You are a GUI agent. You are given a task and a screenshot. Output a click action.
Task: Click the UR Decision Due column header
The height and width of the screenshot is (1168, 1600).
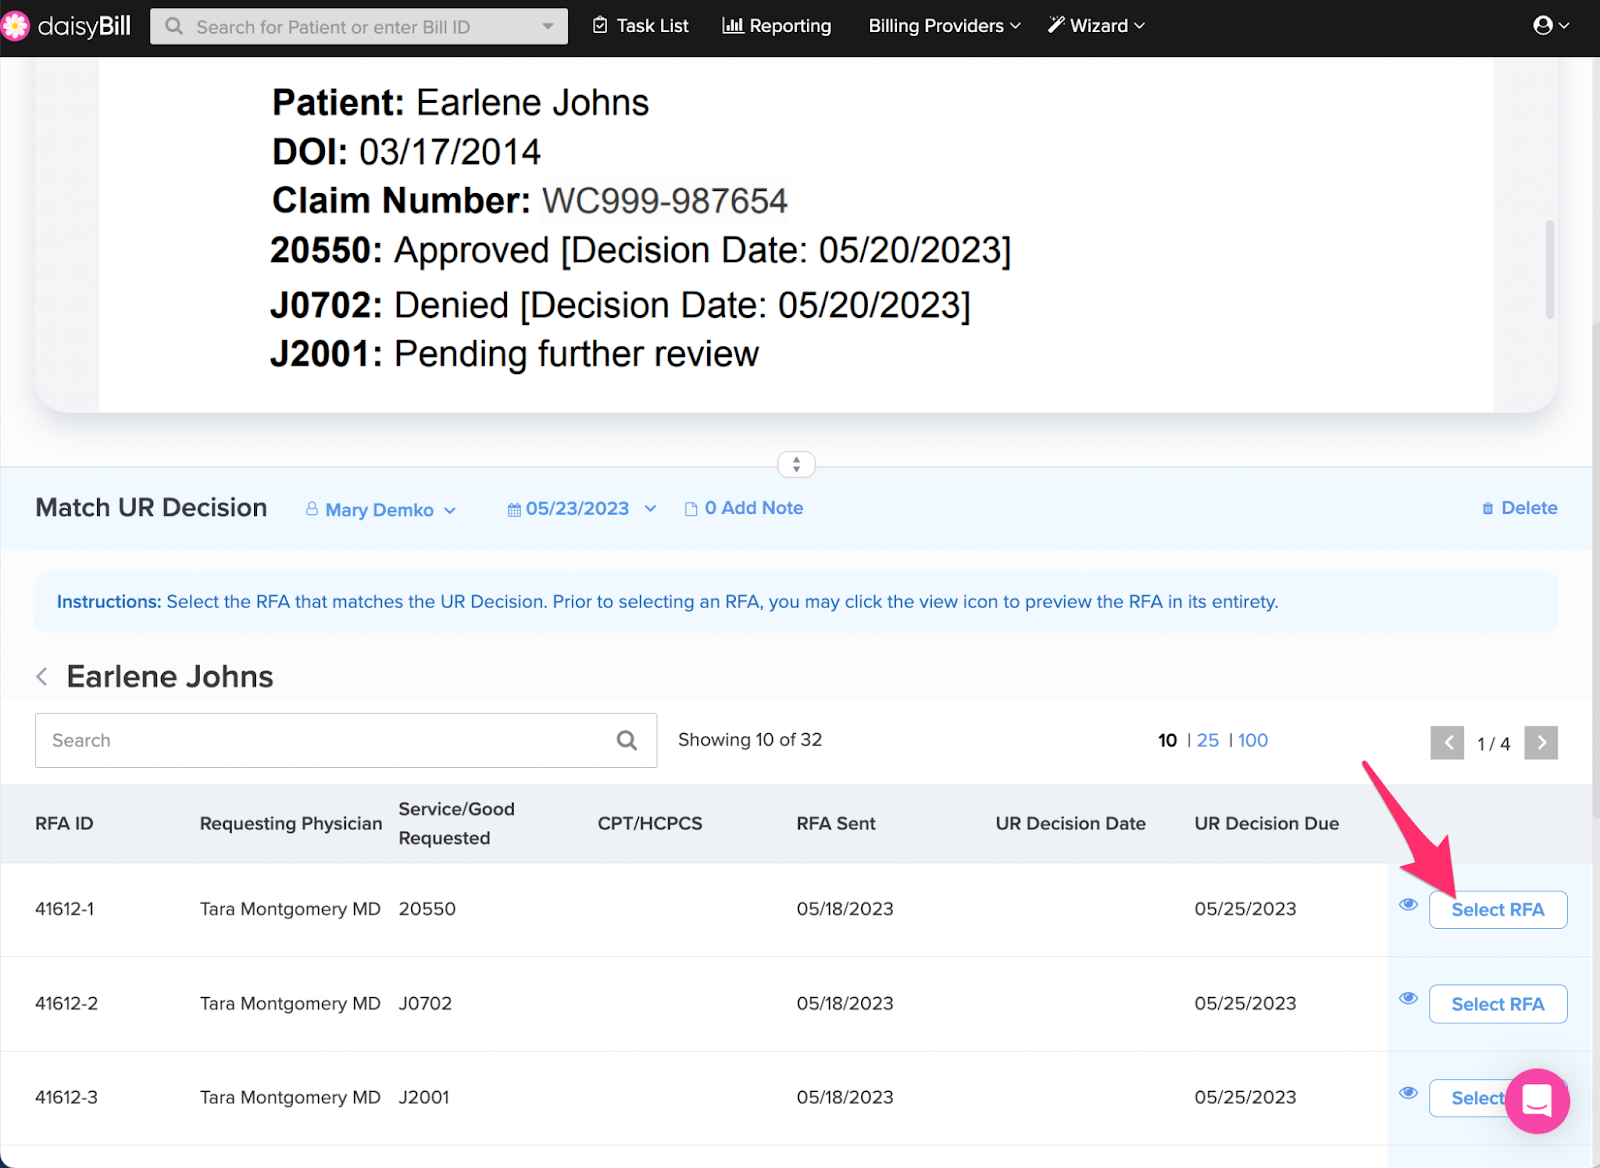1266,824
